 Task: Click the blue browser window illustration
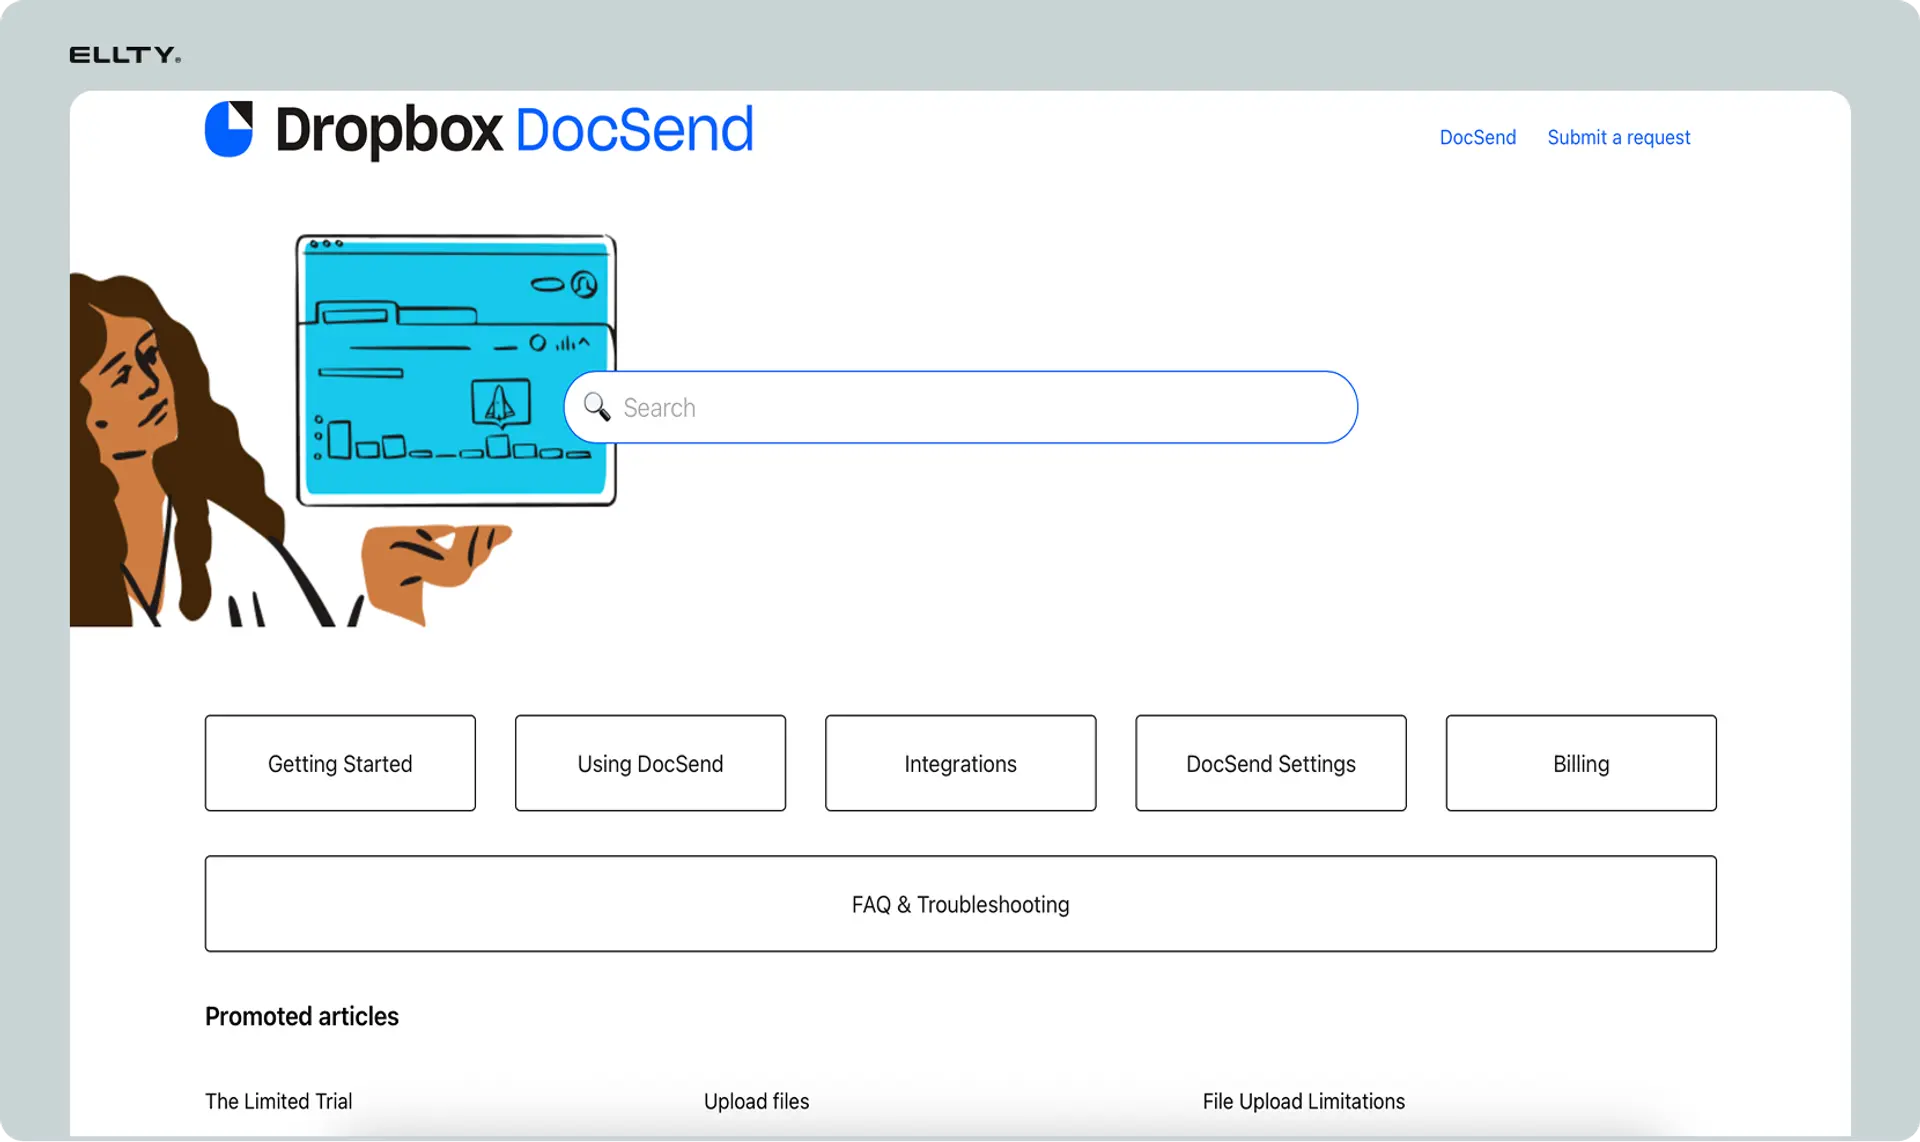pos(456,370)
